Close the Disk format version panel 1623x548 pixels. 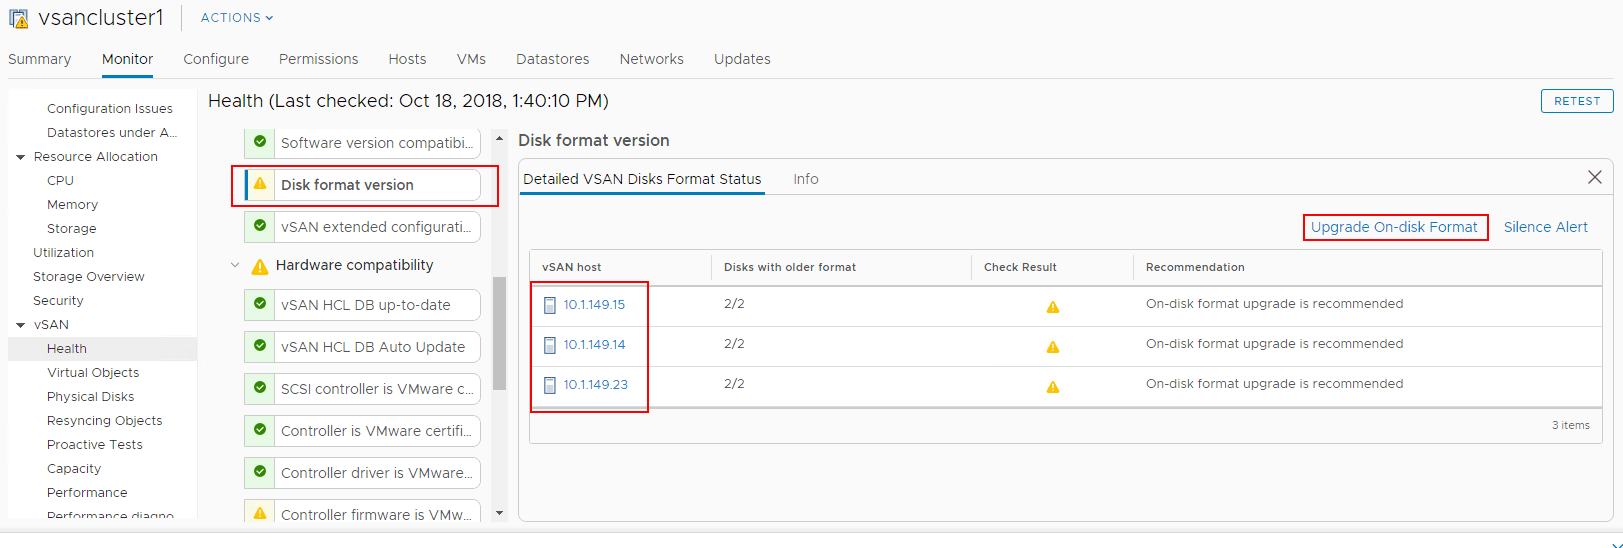(1595, 177)
